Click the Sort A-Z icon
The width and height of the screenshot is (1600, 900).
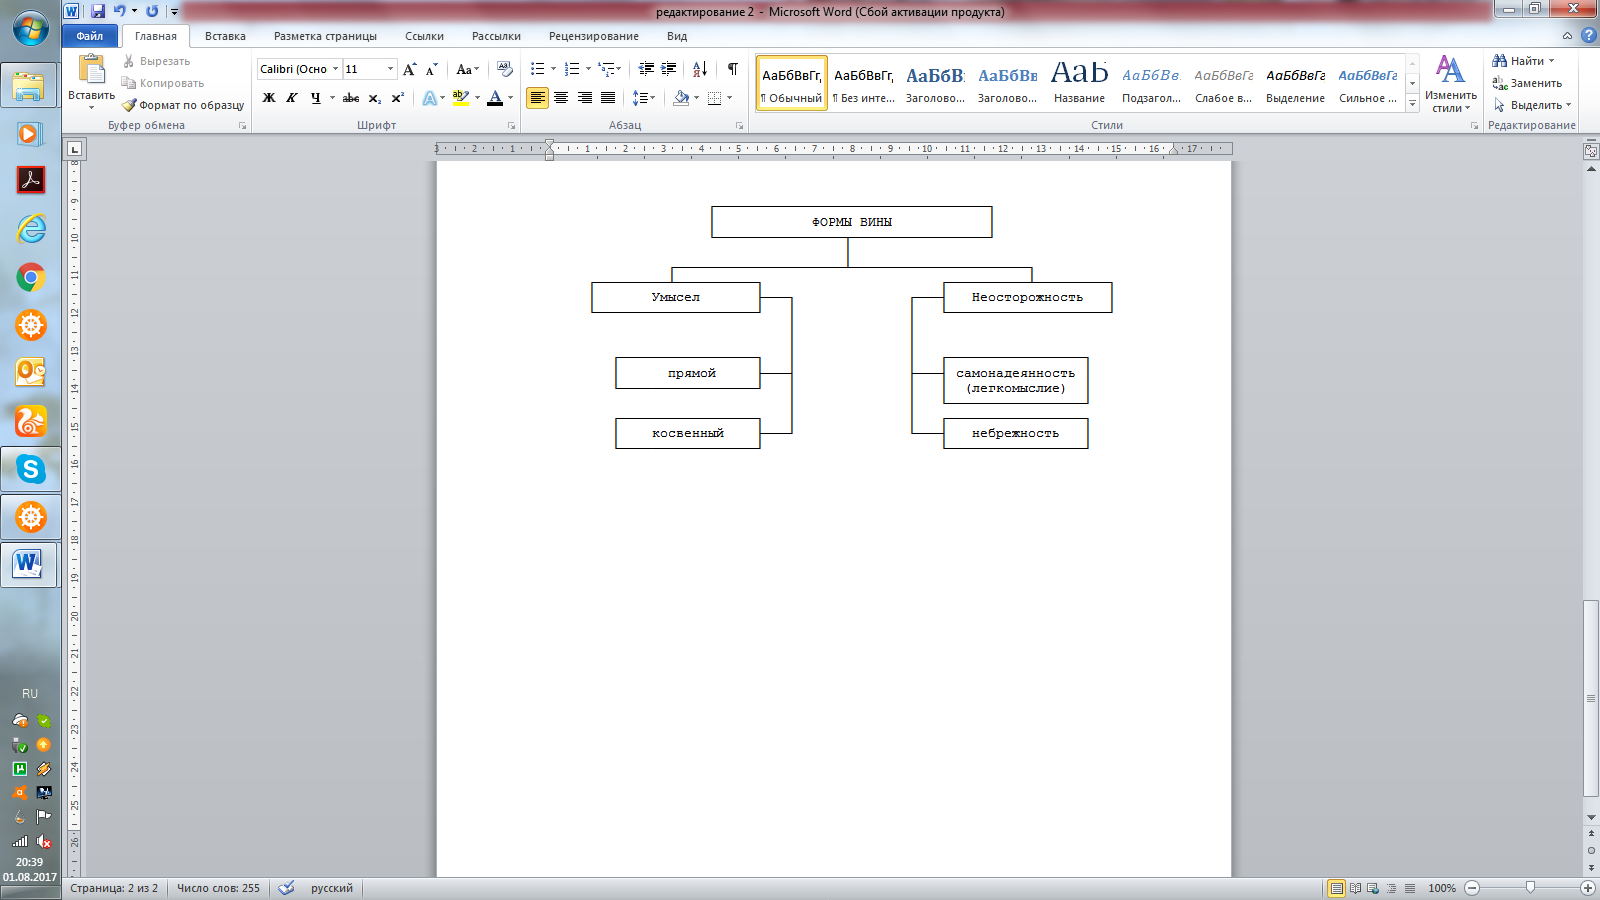pos(700,69)
